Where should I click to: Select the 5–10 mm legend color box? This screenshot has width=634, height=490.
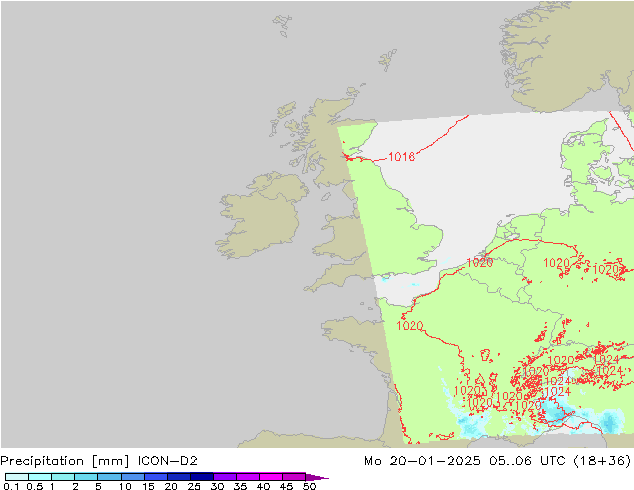click(x=109, y=477)
